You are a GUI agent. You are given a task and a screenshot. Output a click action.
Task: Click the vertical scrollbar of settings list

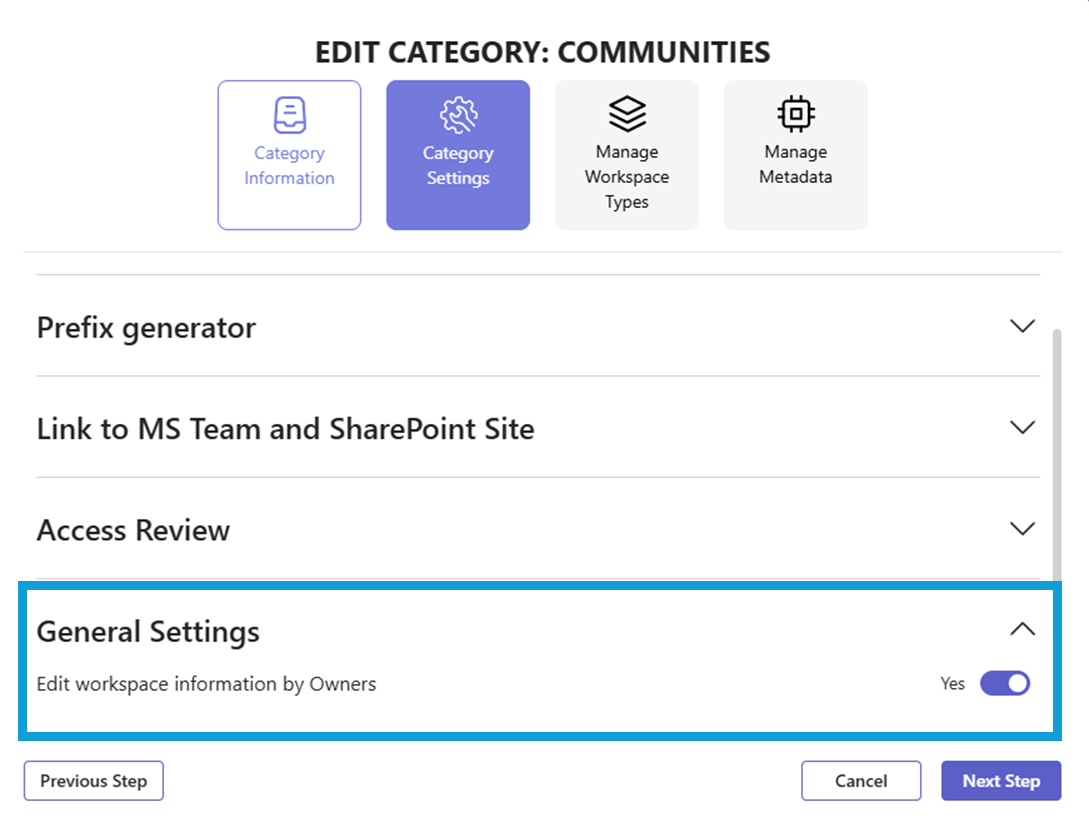(1056, 455)
